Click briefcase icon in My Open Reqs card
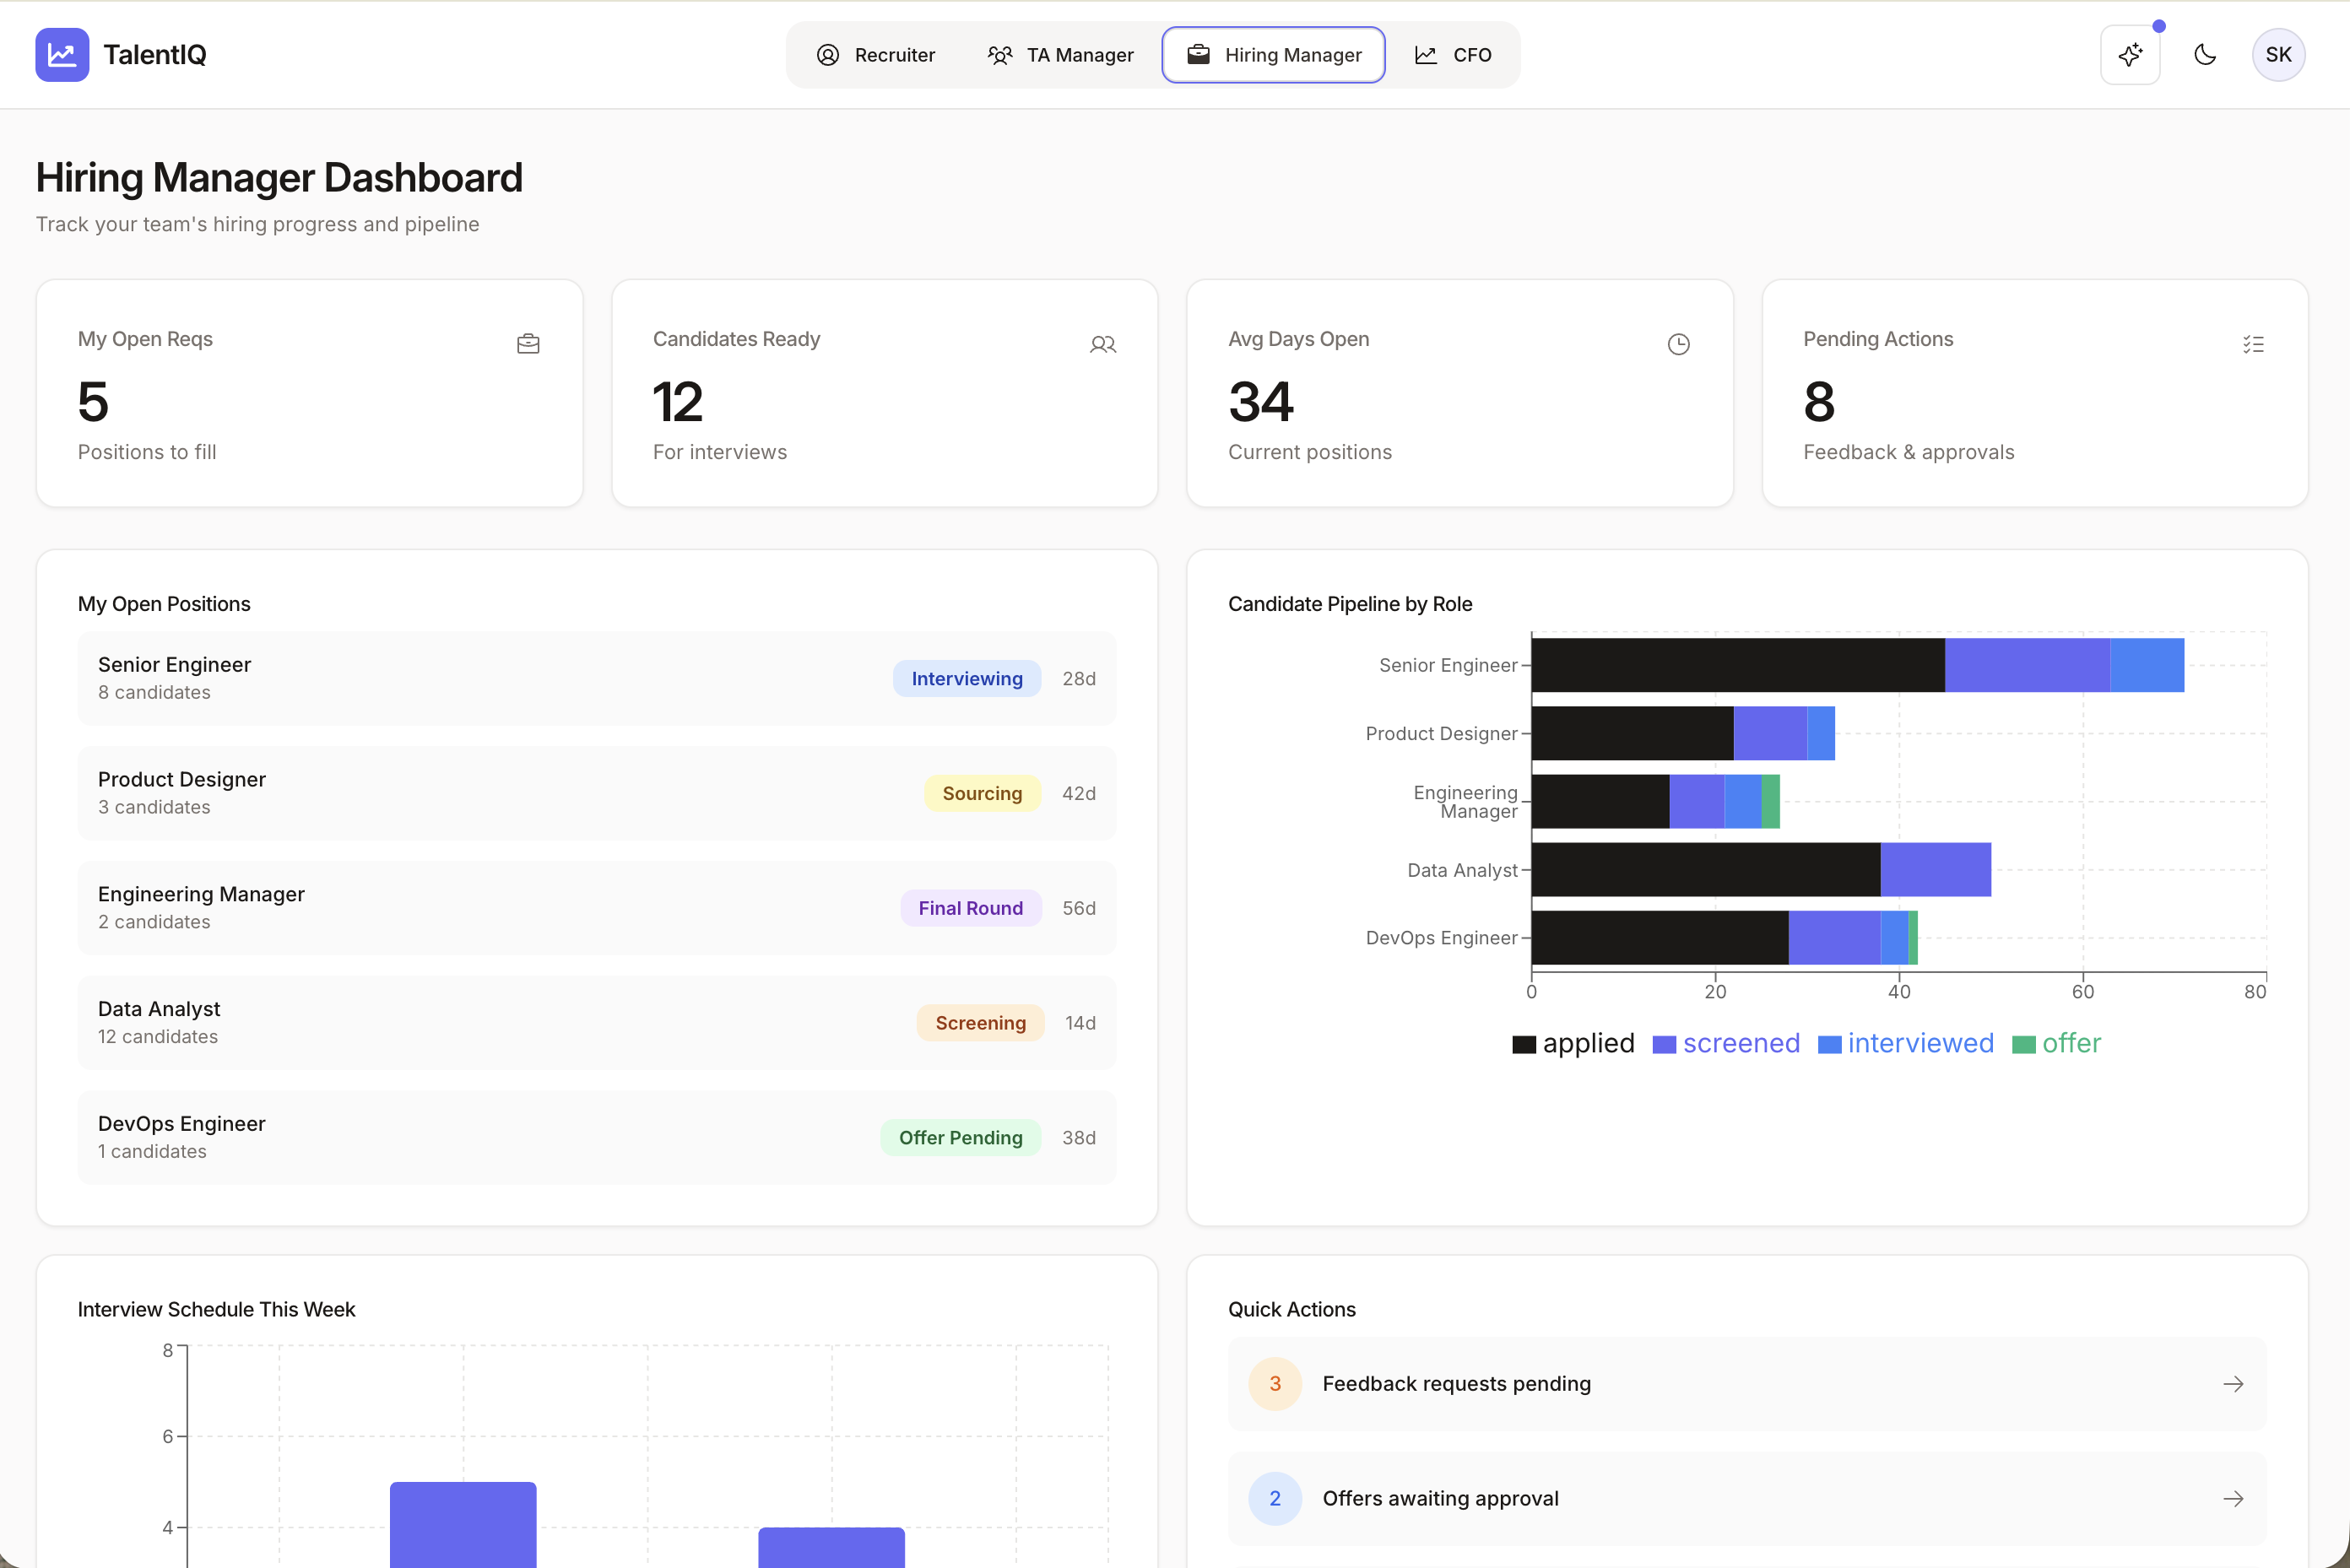This screenshot has height=1568, width=2350. click(x=528, y=344)
